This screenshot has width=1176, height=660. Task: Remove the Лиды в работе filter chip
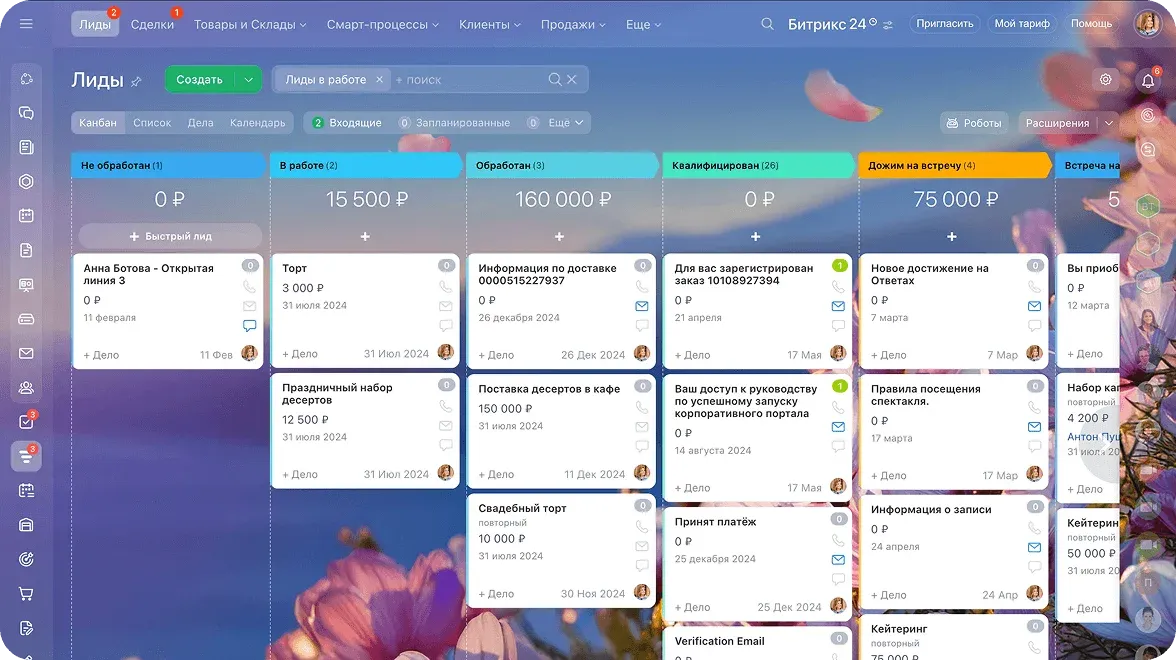point(378,80)
